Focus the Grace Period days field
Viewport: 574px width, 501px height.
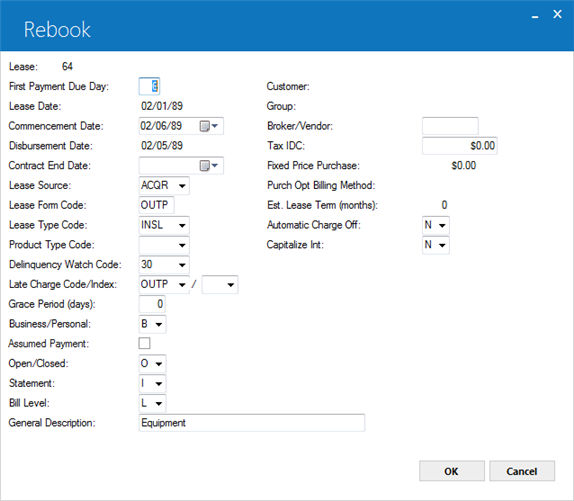point(152,304)
